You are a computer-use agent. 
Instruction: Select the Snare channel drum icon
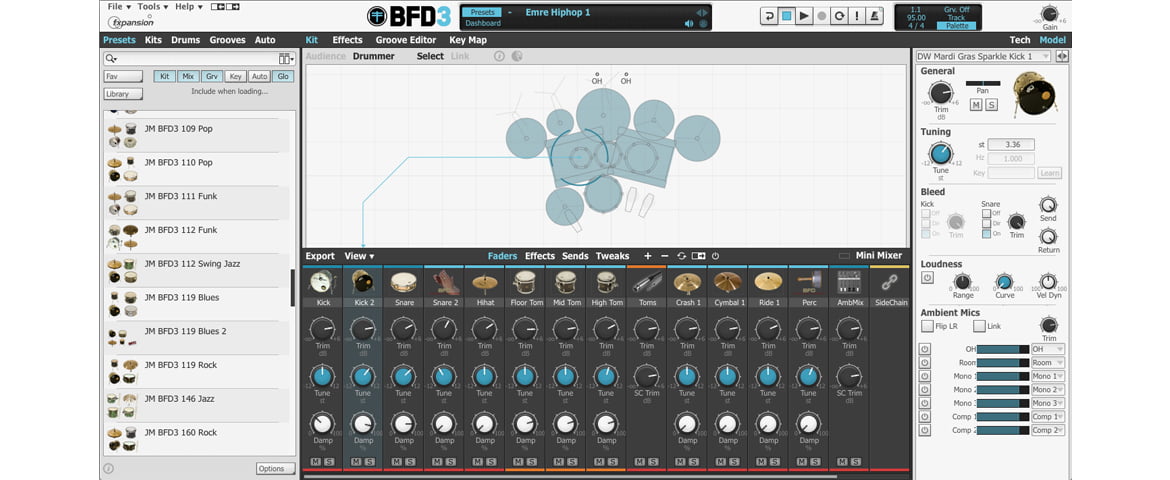(404, 282)
